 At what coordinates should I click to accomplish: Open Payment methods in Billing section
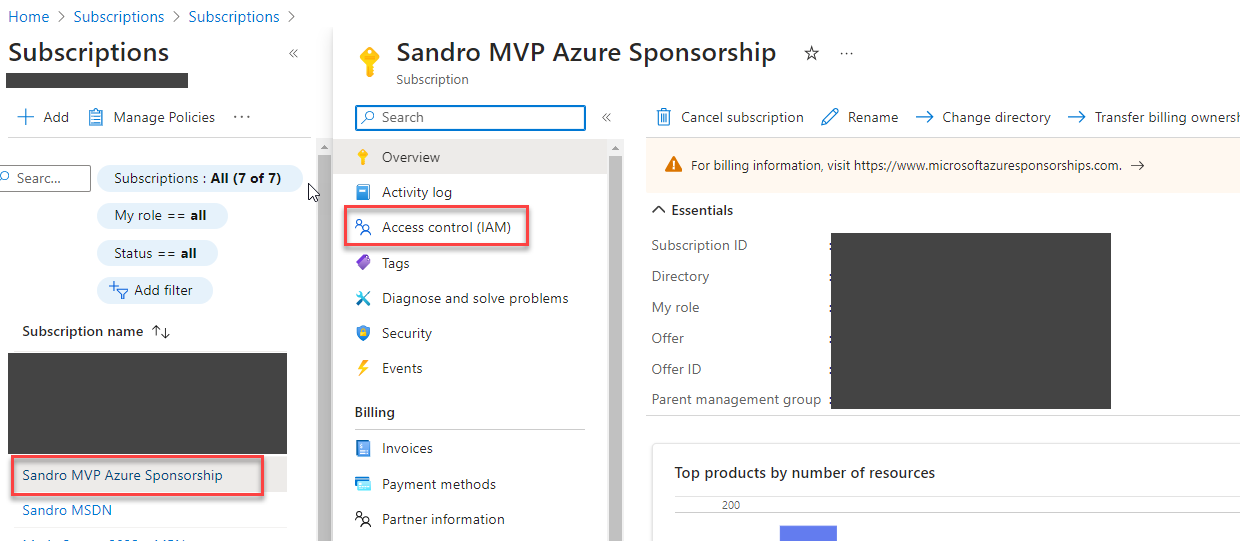tap(438, 484)
